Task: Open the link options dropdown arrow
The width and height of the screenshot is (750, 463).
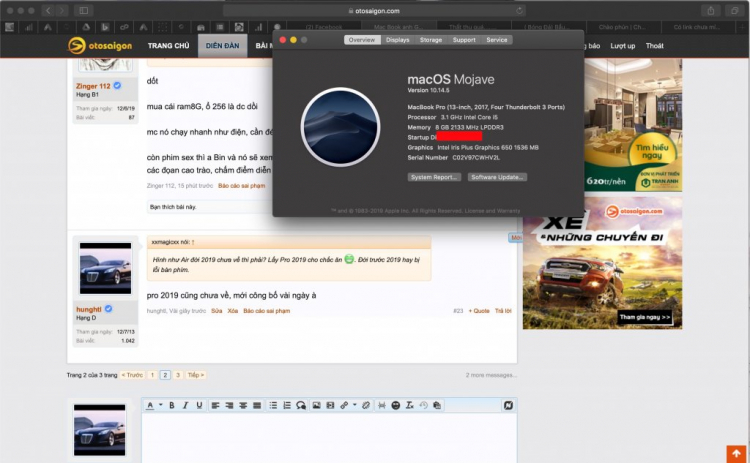Action: tap(354, 405)
